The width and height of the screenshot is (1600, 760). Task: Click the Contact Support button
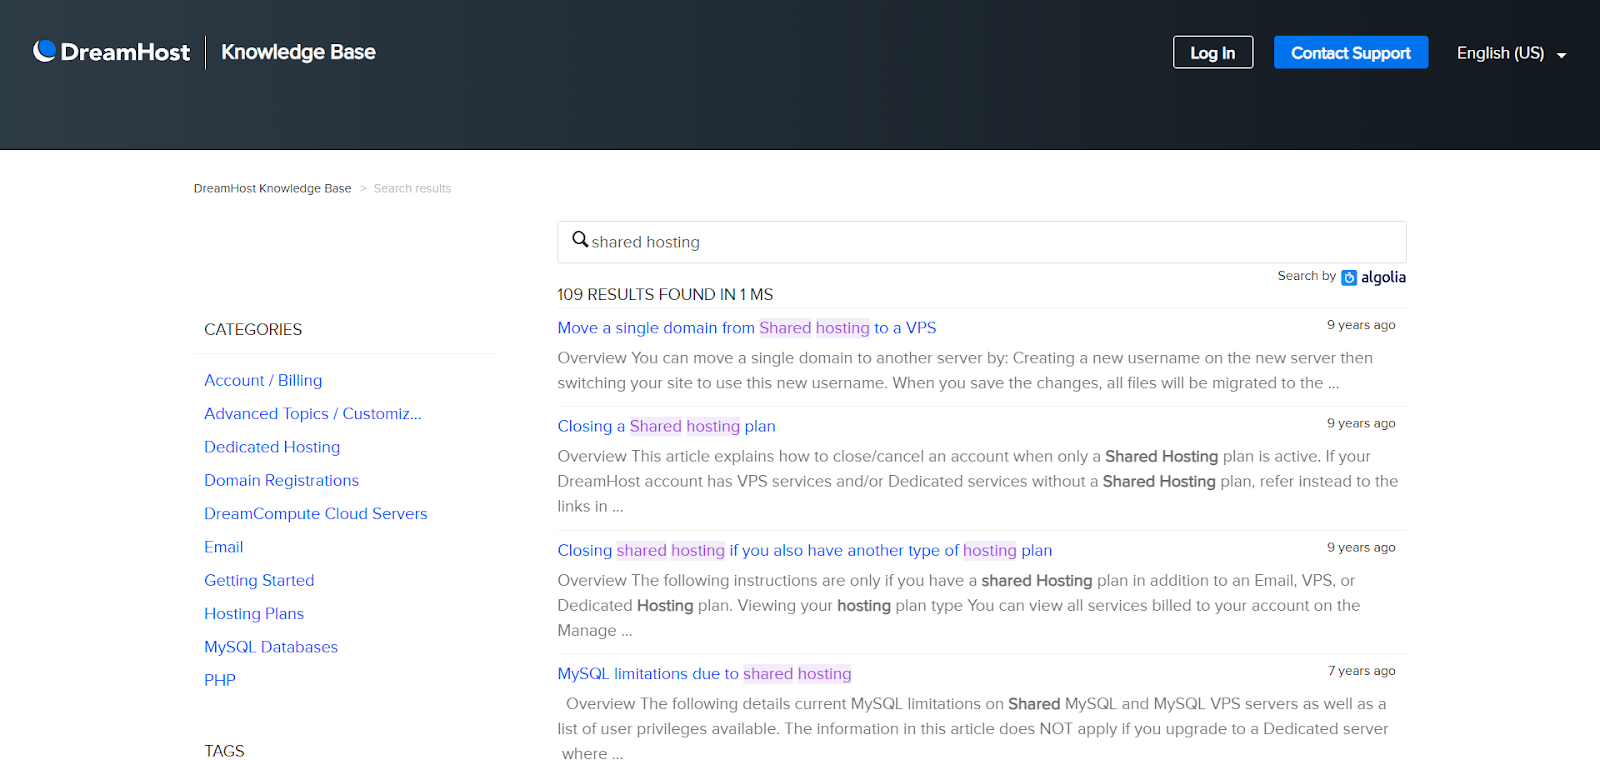click(x=1351, y=53)
